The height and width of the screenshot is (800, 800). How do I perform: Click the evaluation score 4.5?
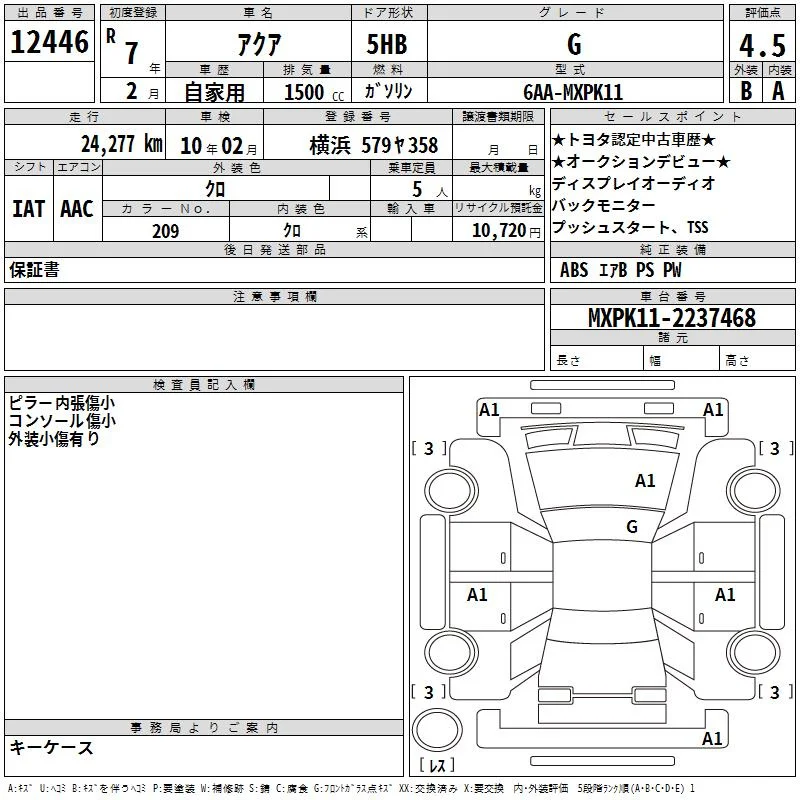(x=762, y=45)
